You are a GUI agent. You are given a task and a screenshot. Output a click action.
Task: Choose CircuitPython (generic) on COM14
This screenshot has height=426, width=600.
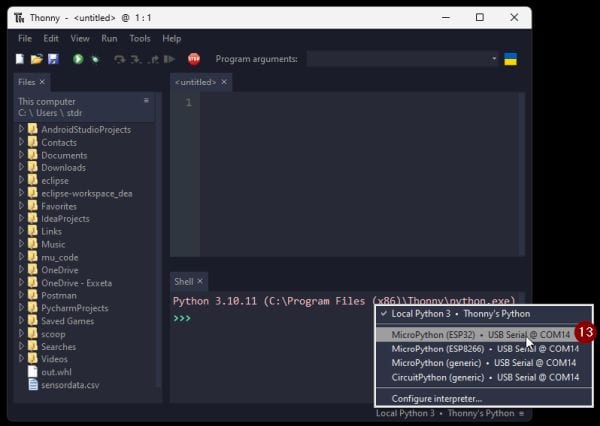(x=484, y=377)
